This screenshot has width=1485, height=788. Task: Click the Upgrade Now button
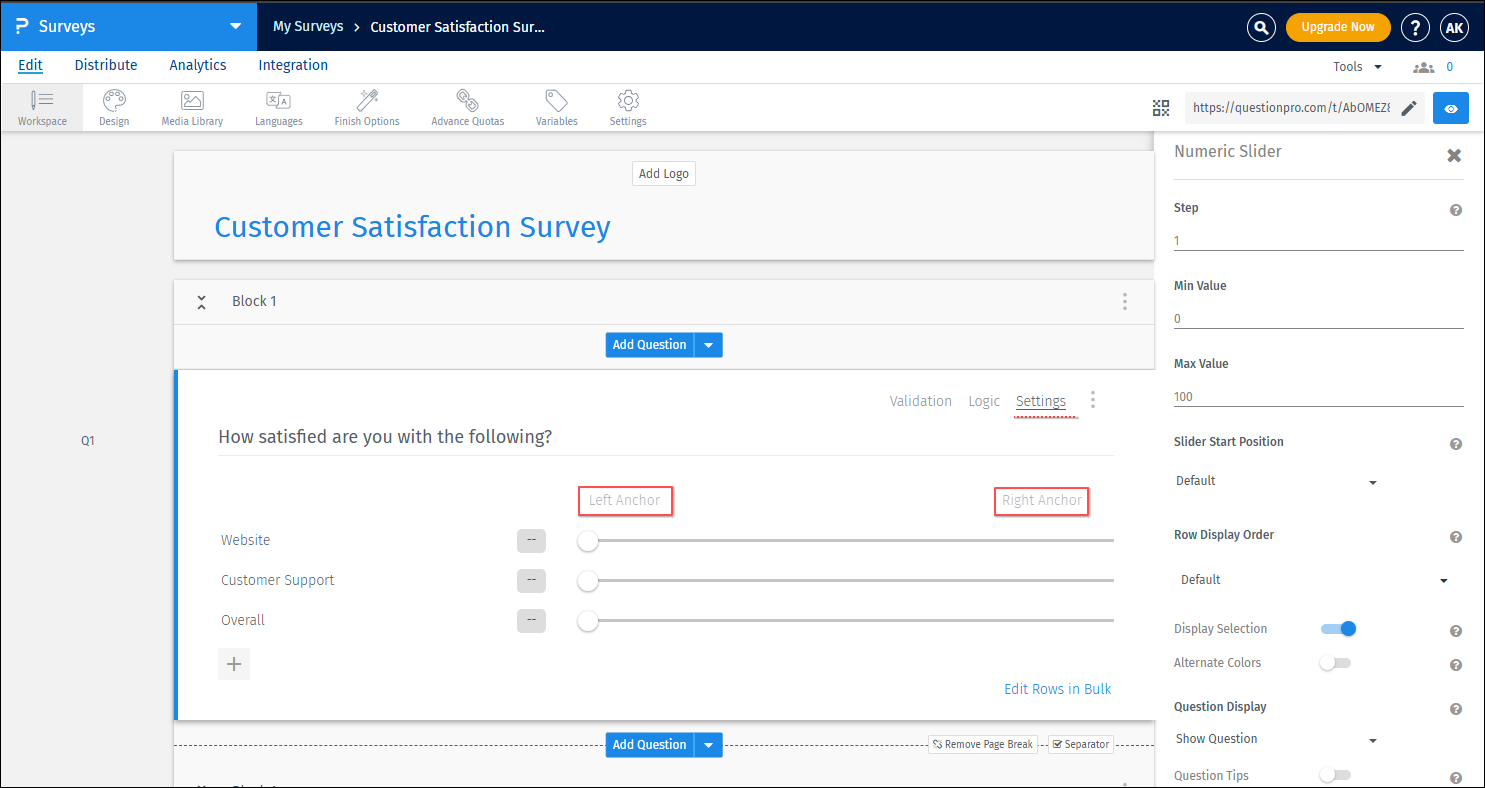pyautogui.click(x=1338, y=27)
